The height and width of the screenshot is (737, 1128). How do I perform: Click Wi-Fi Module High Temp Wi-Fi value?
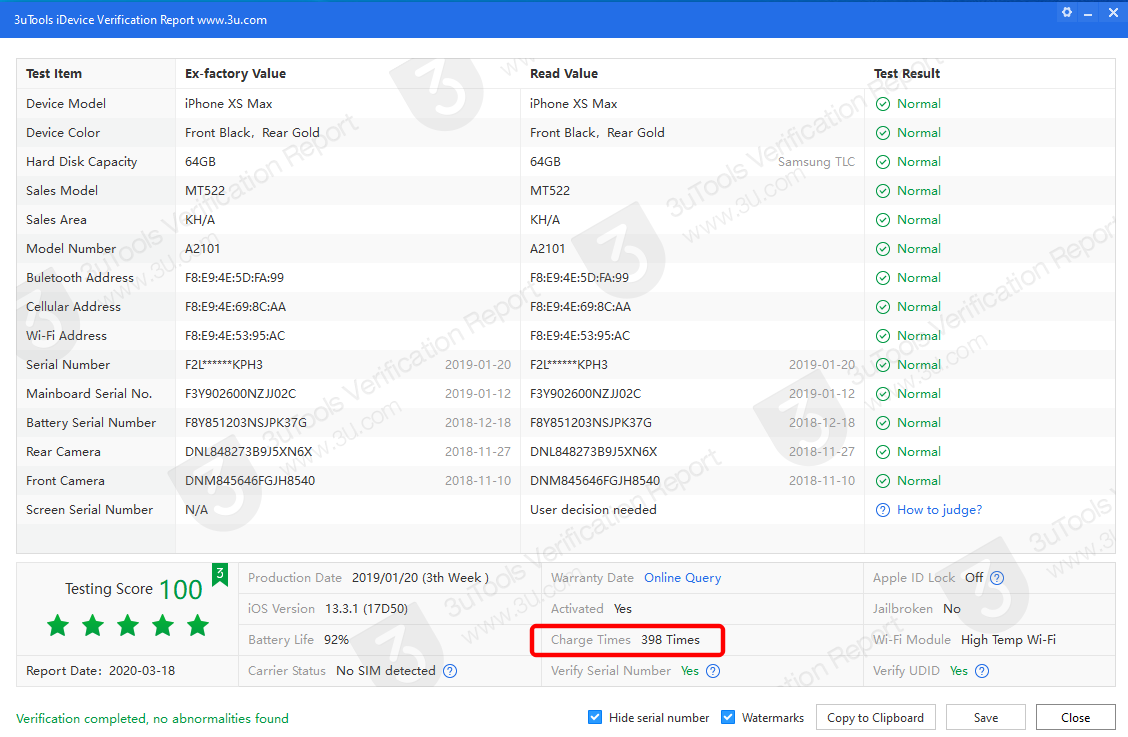(1009, 640)
